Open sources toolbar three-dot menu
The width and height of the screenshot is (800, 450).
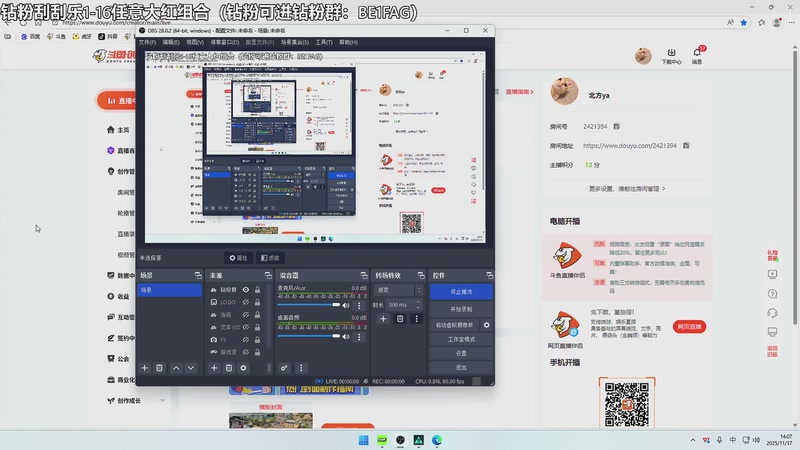(269, 368)
